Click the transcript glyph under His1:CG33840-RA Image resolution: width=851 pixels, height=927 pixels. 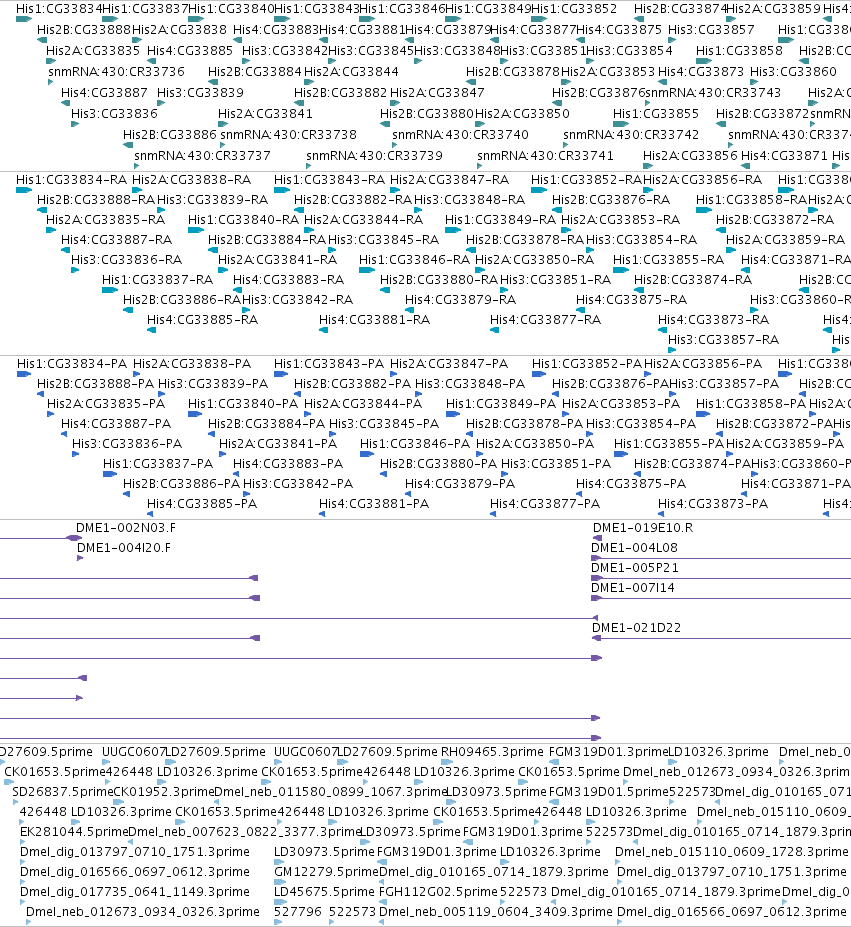point(196,230)
